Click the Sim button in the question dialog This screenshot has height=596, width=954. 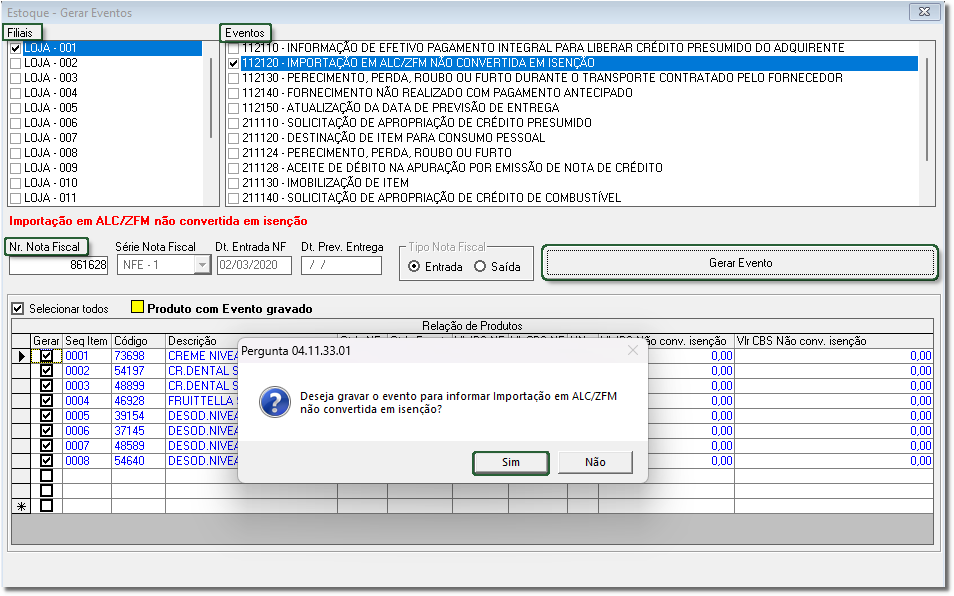(x=510, y=462)
